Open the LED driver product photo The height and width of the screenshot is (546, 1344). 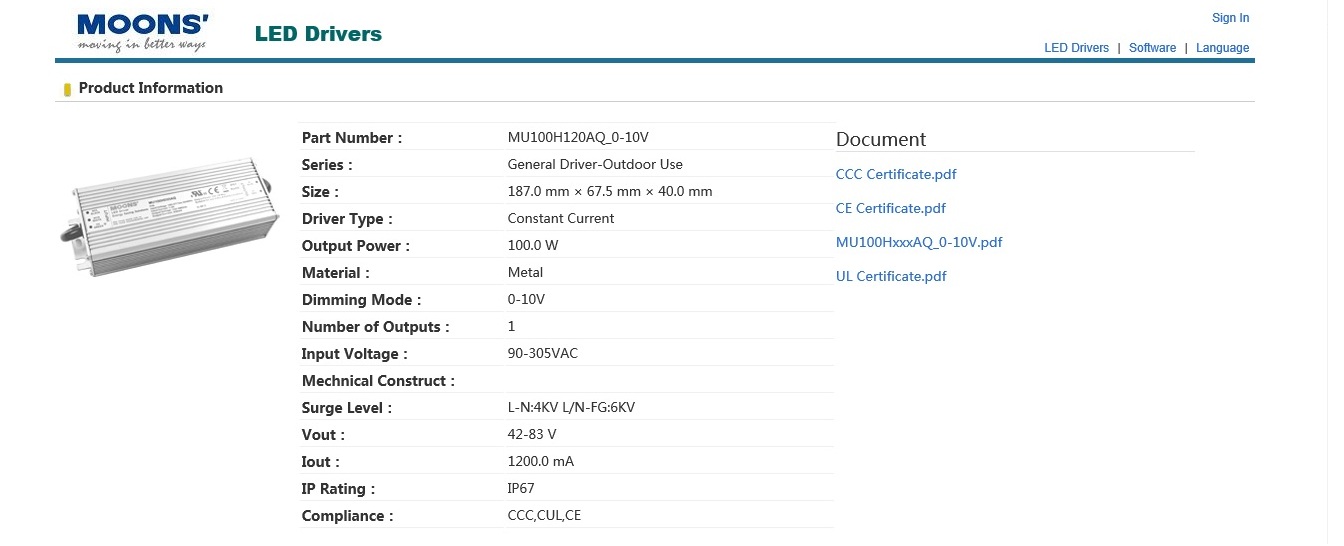168,216
